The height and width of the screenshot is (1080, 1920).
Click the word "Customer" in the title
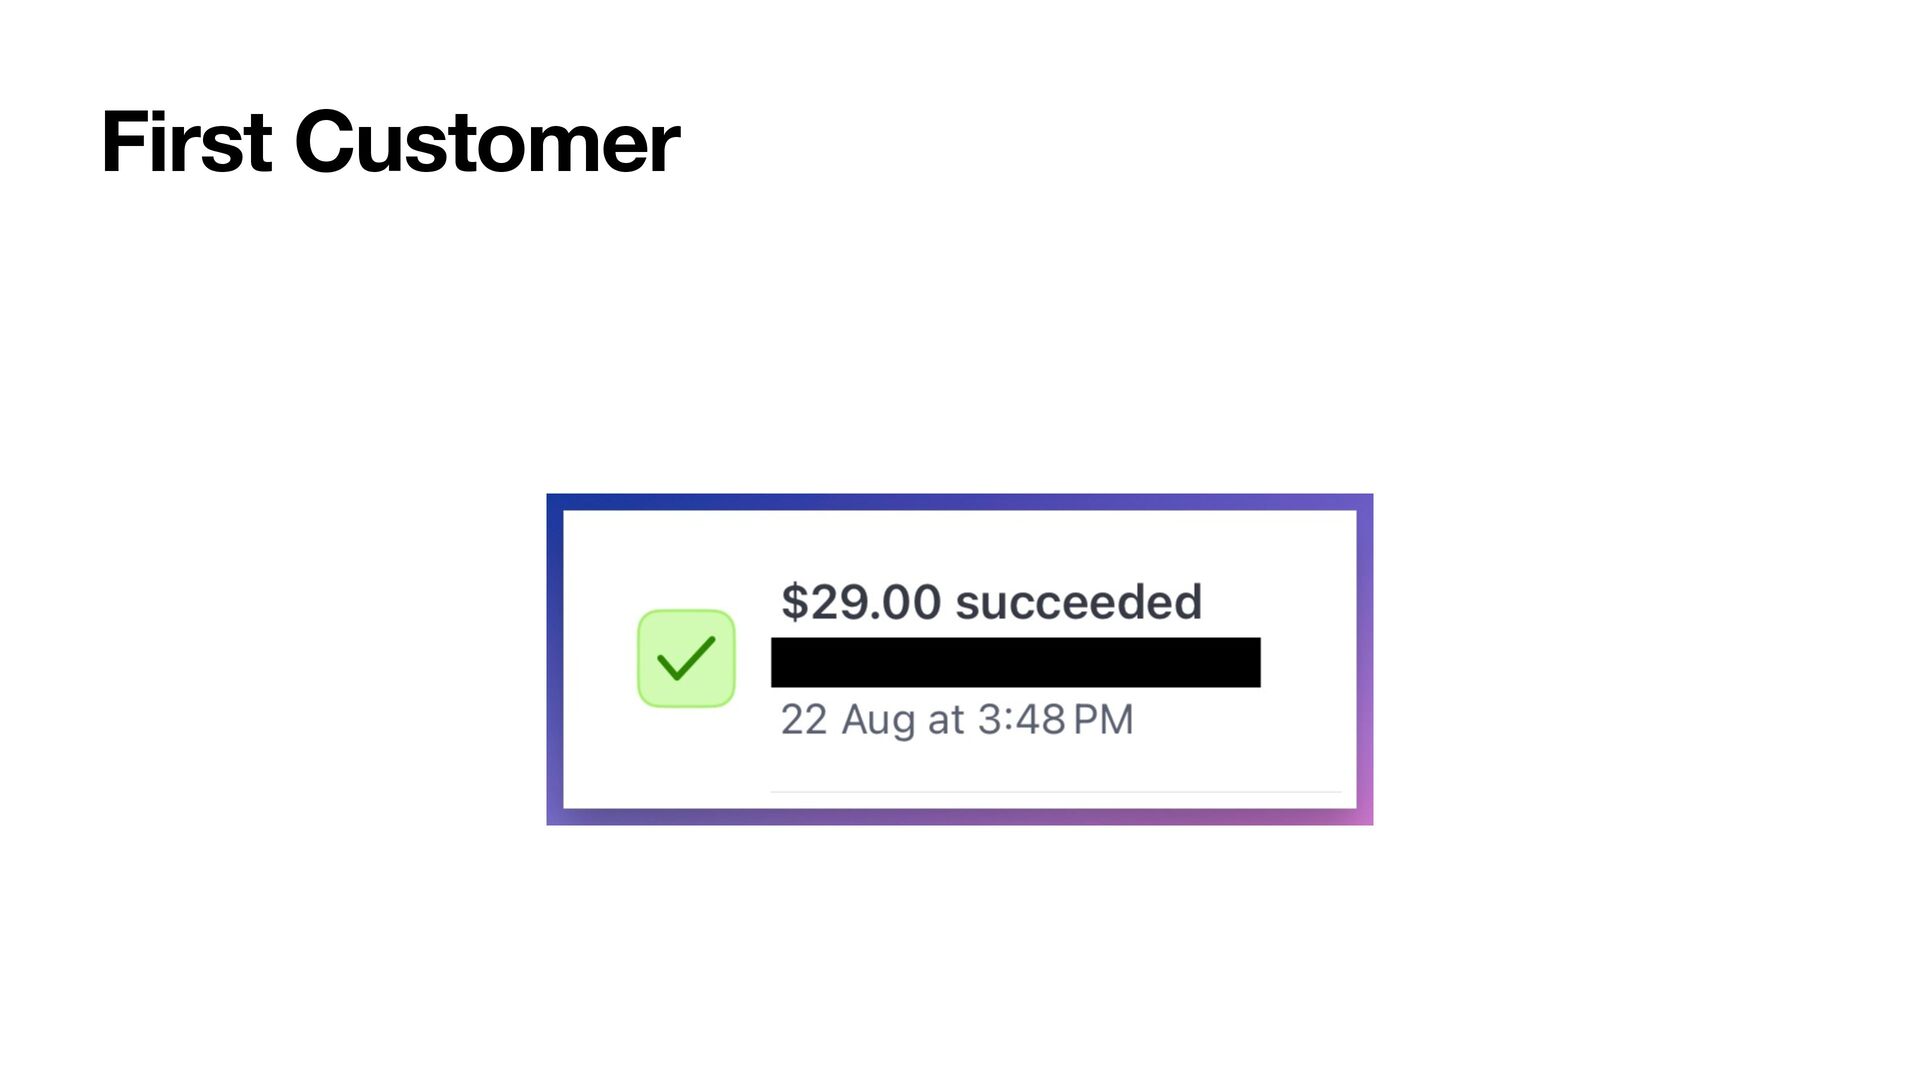[487, 142]
